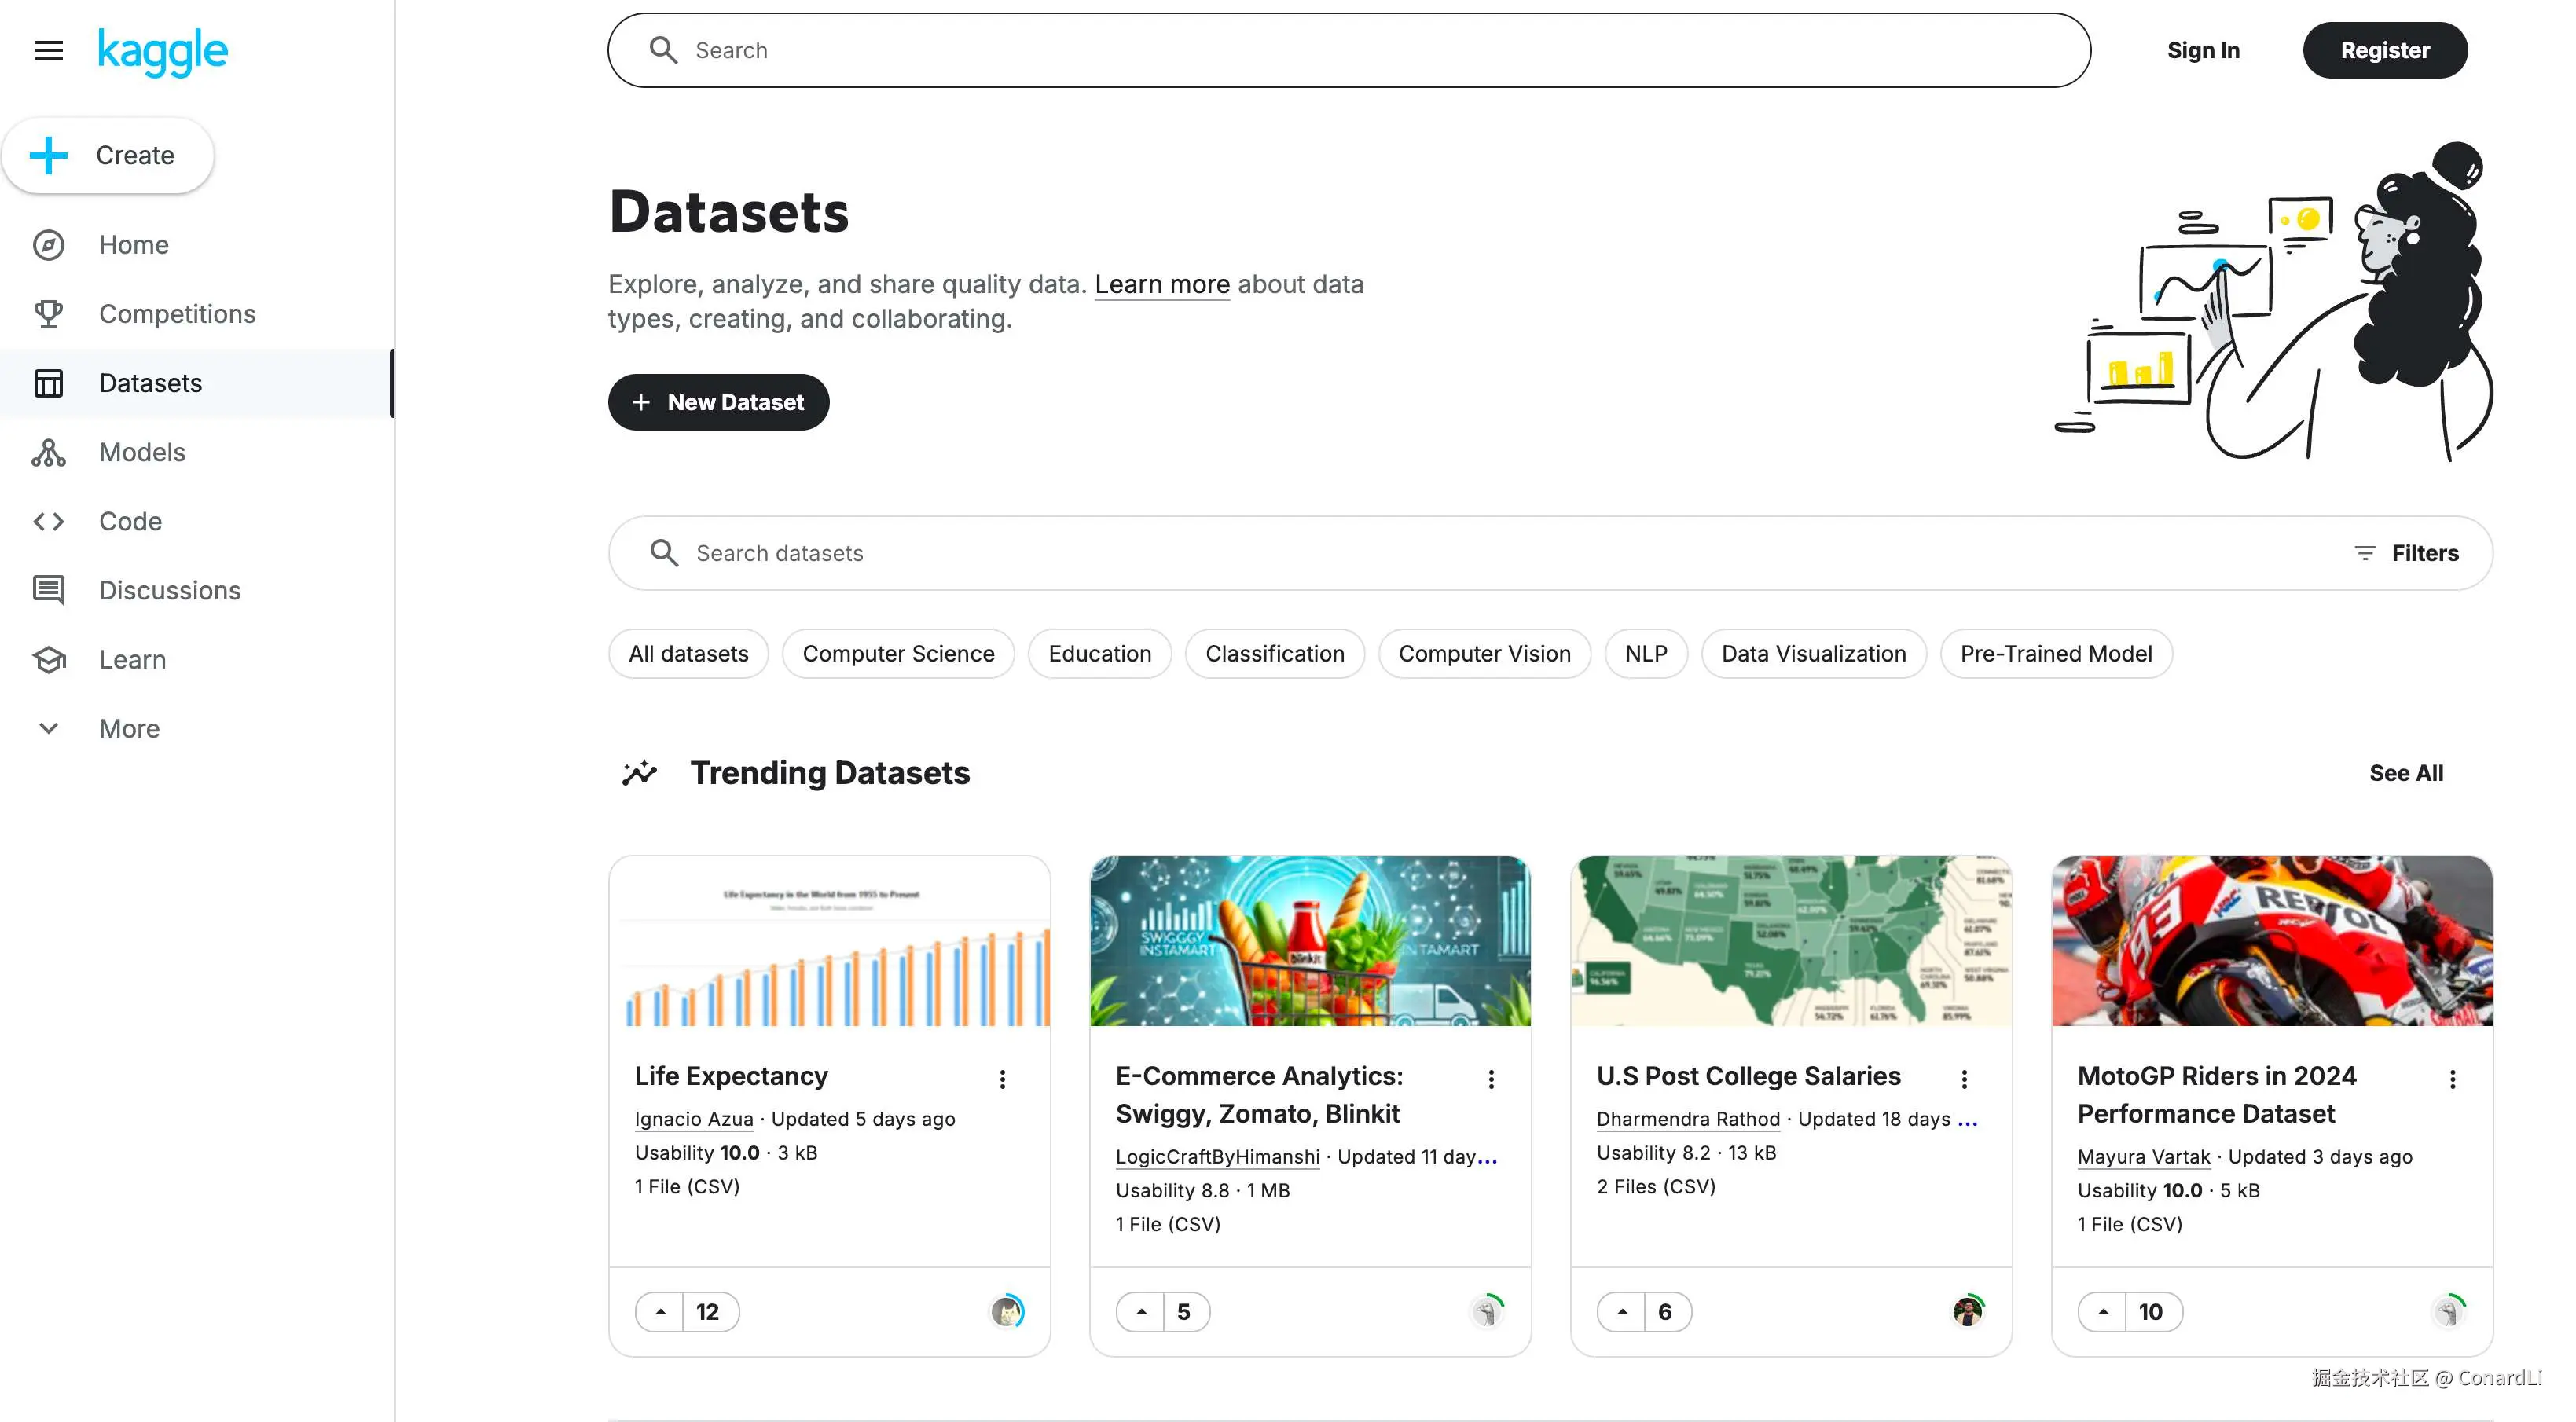Open options menu on U.S Post College Salaries
Viewport: 2576px width, 1422px height.
pyautogui.click(x=1963, y=1079)
